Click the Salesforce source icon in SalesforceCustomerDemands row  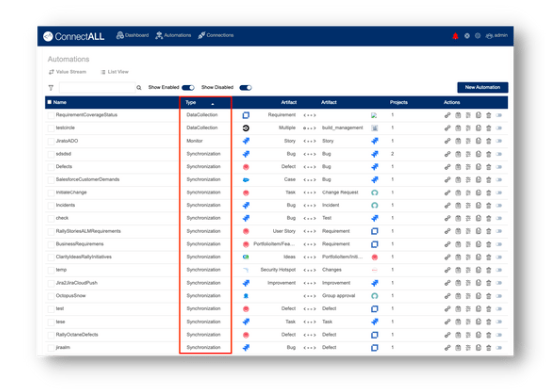246,180
